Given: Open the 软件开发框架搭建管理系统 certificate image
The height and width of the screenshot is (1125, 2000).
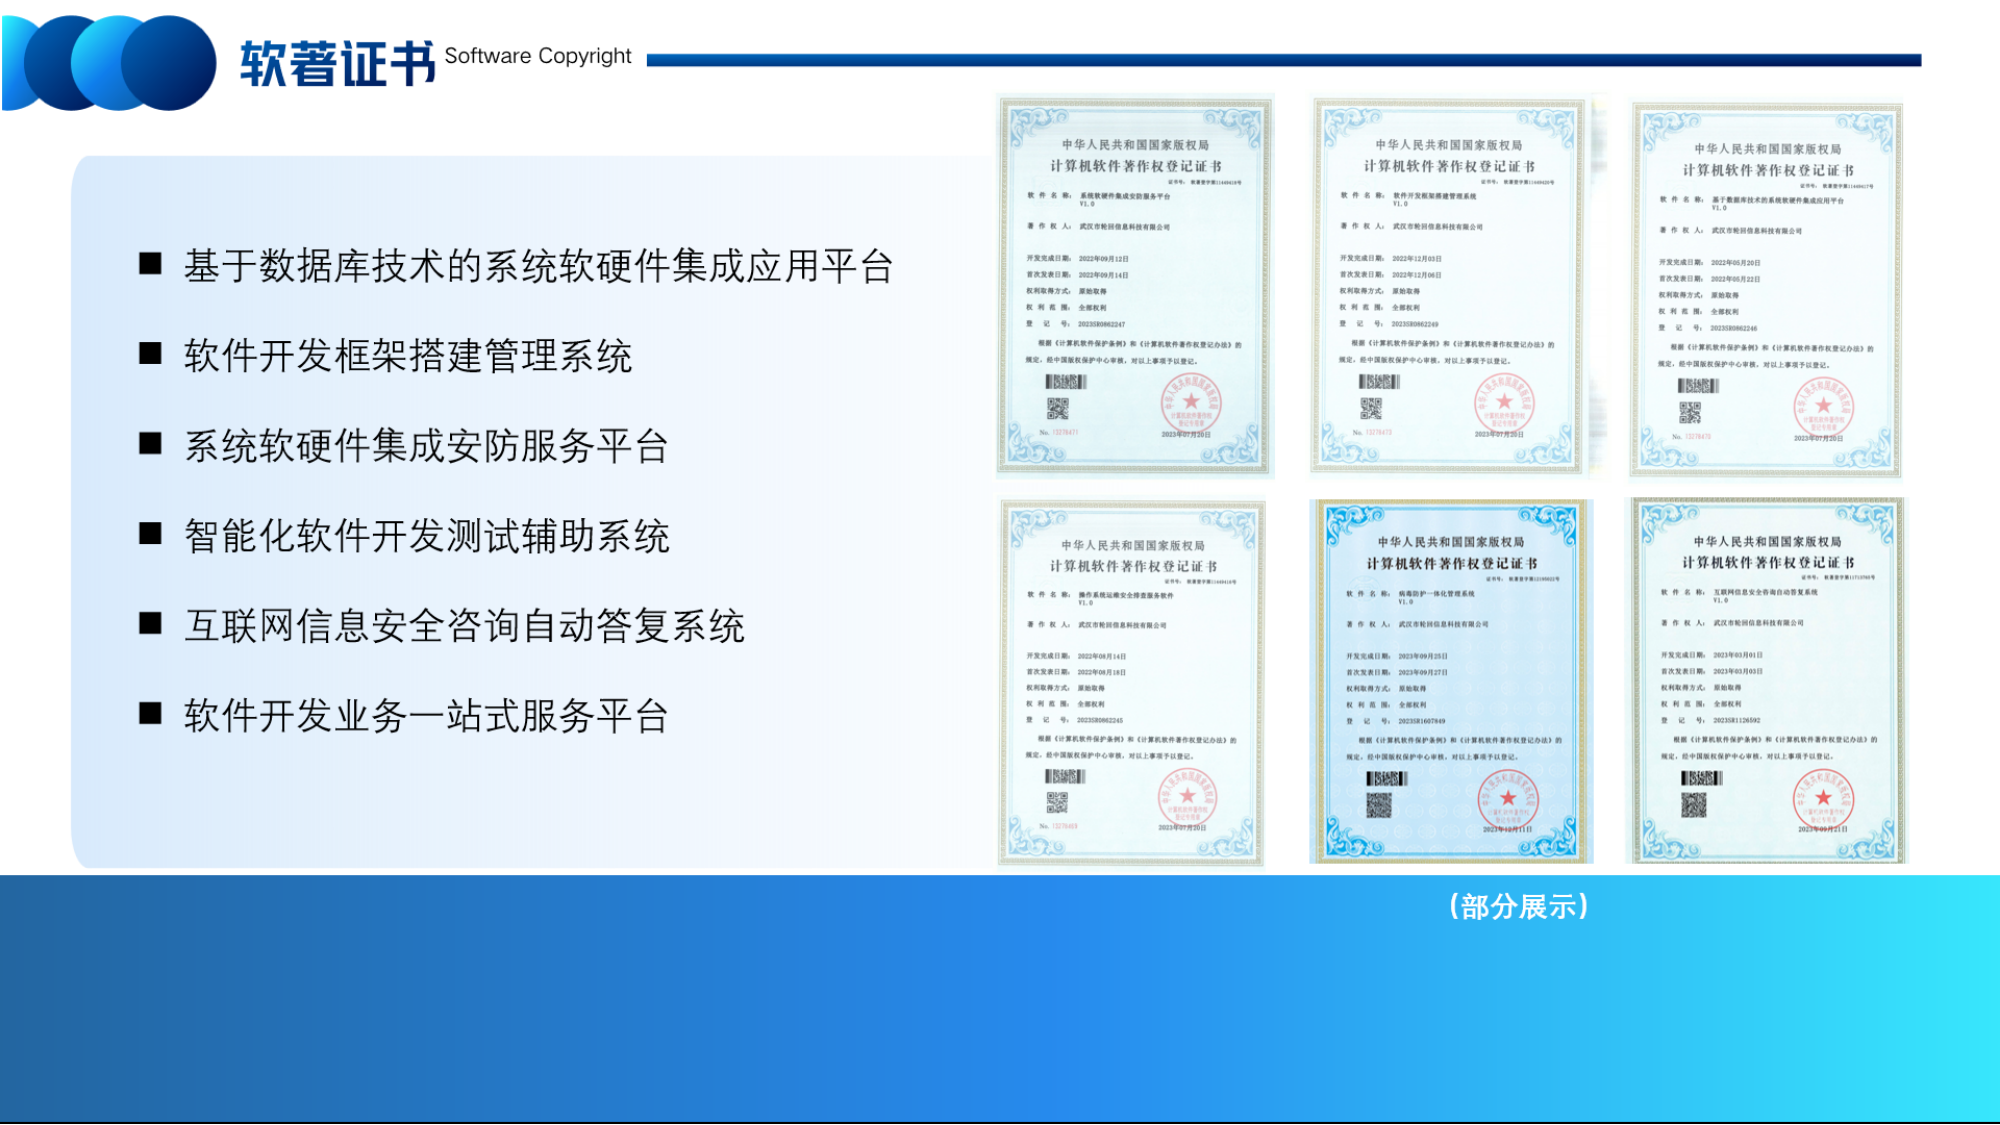Looking at the screenshot, I should pos(1448,285).
